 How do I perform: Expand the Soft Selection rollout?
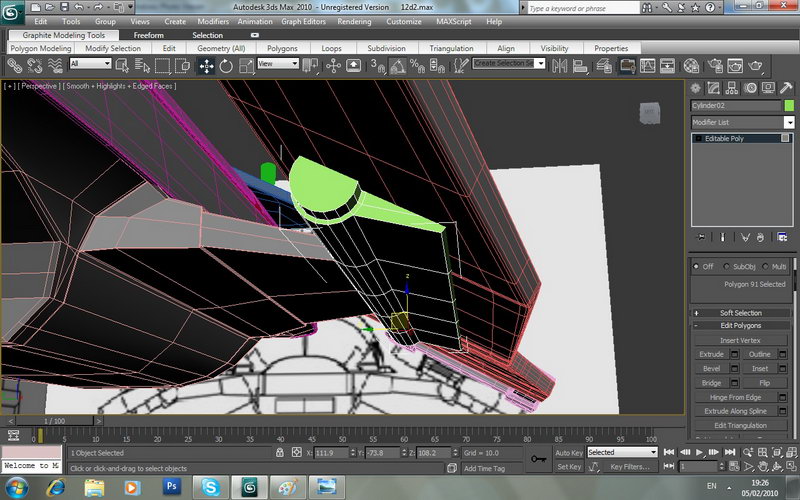[740, 313]
